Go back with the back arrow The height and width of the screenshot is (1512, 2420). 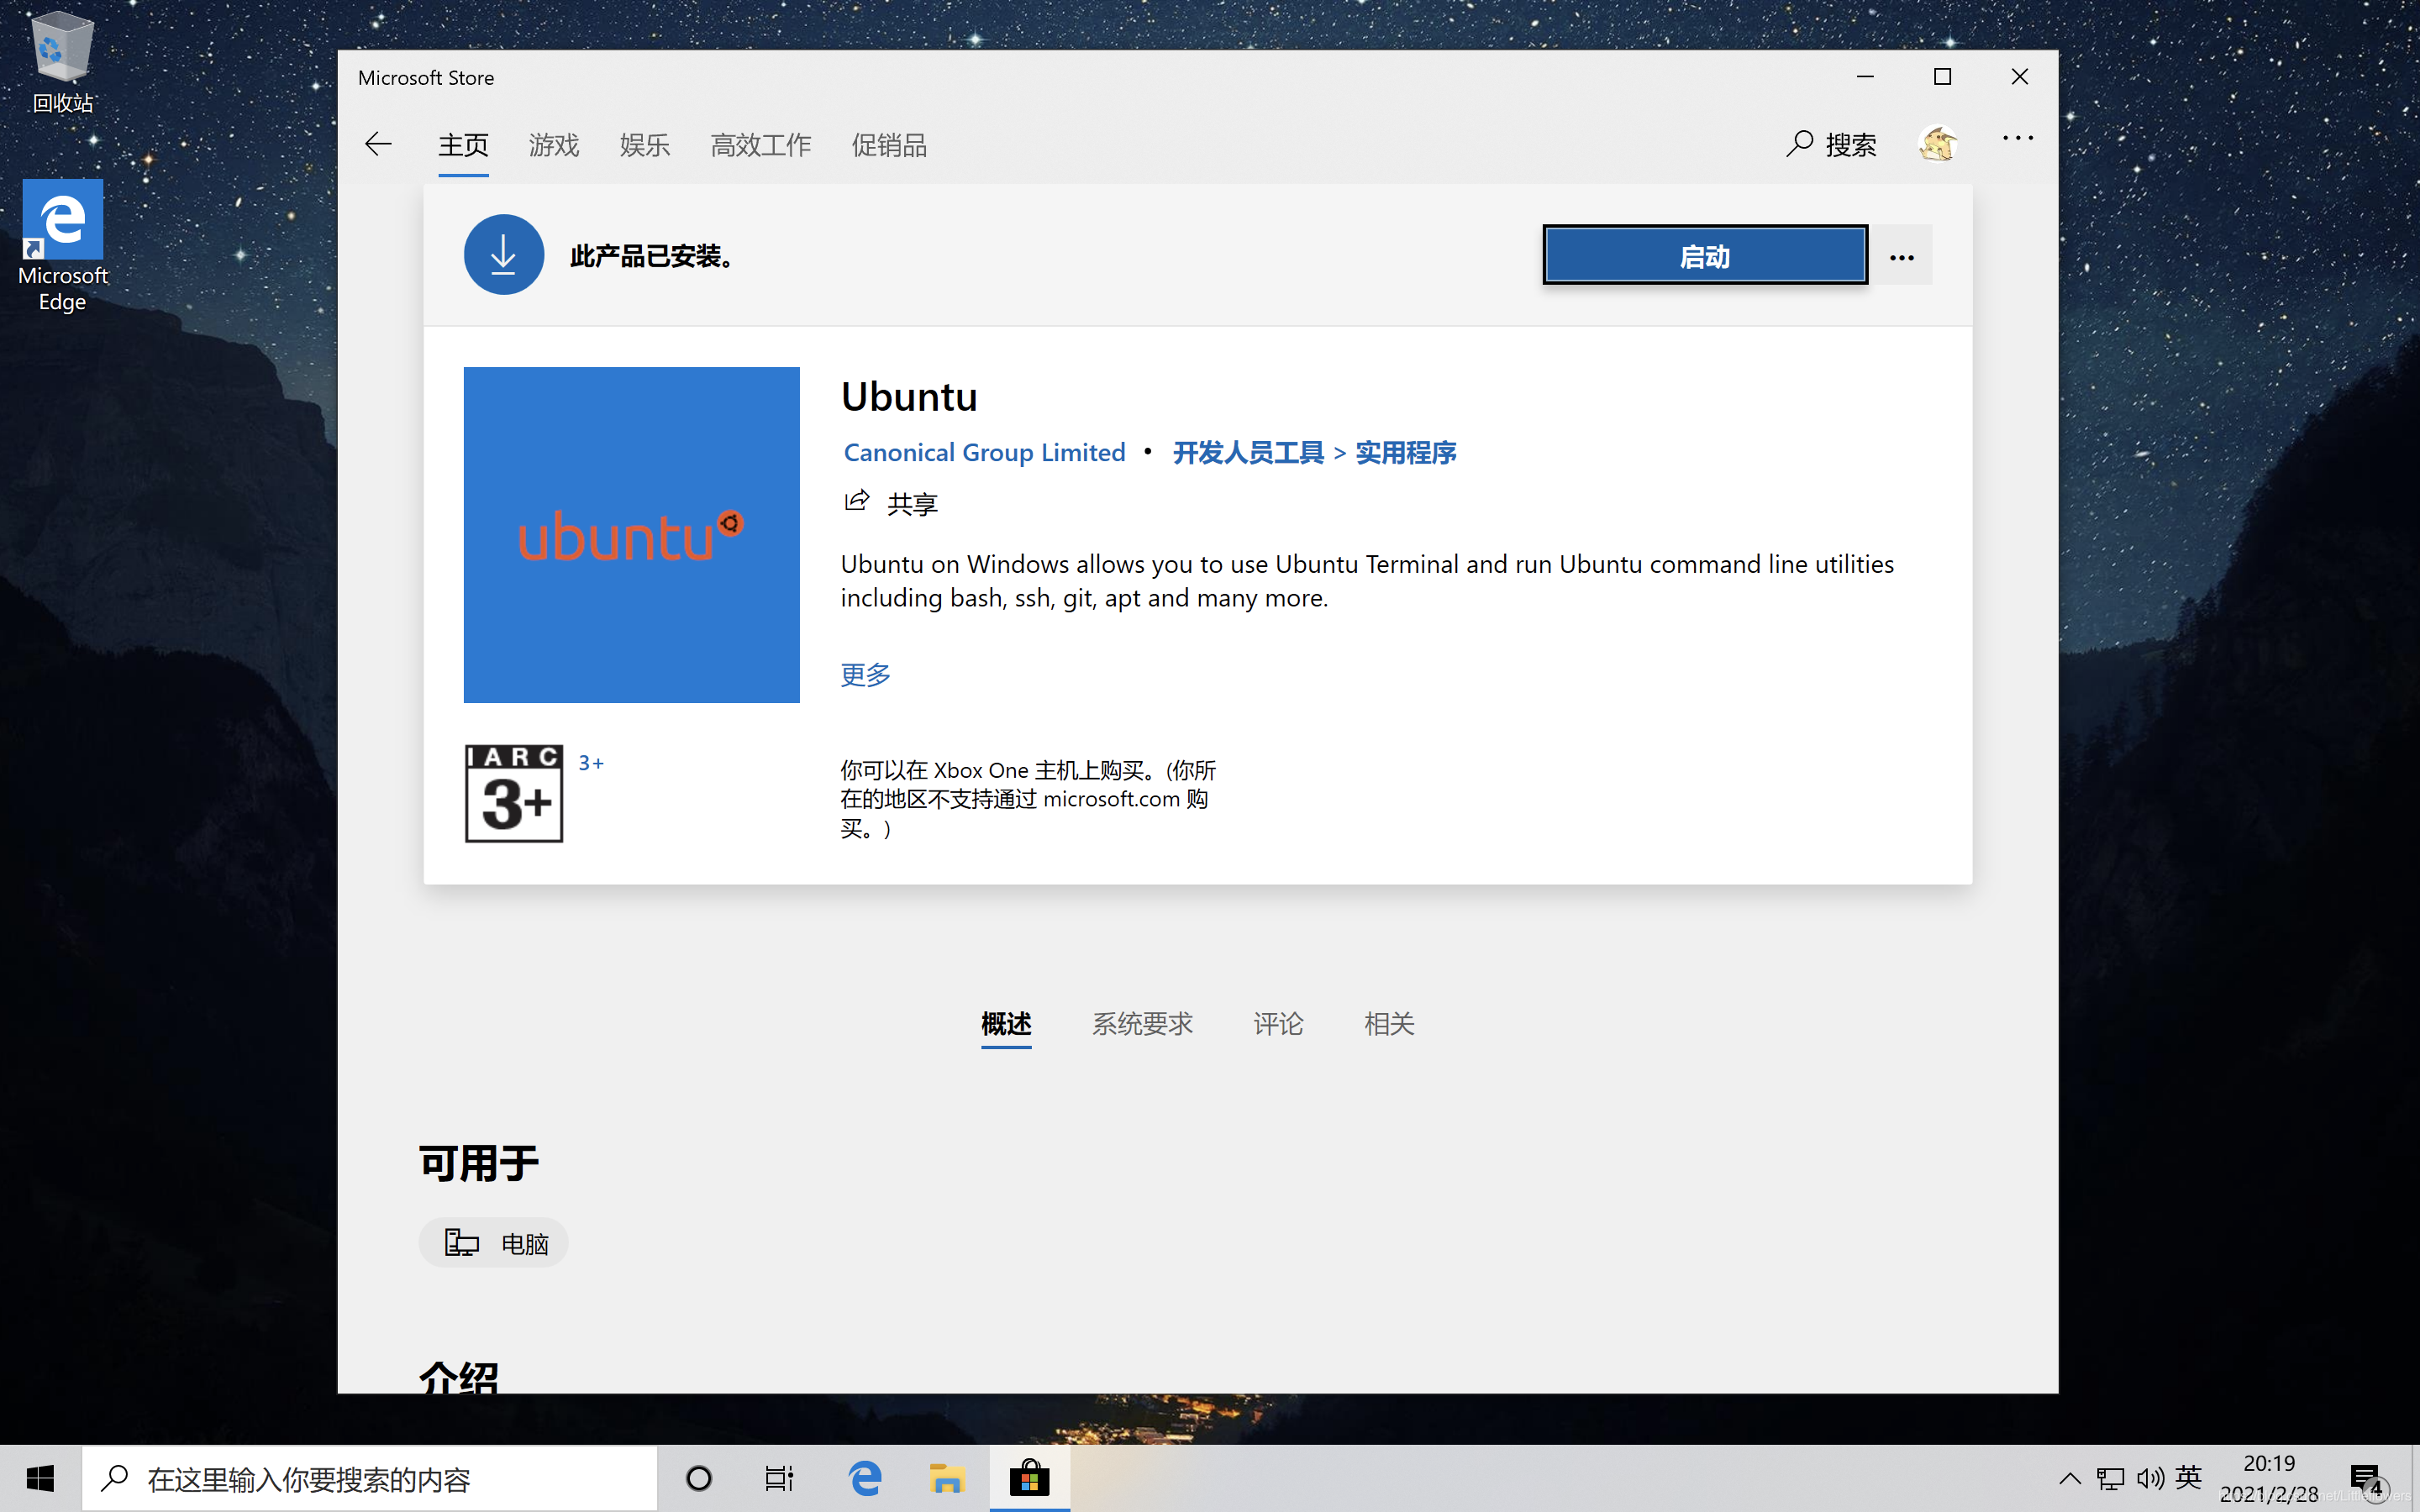click(378, 144)
